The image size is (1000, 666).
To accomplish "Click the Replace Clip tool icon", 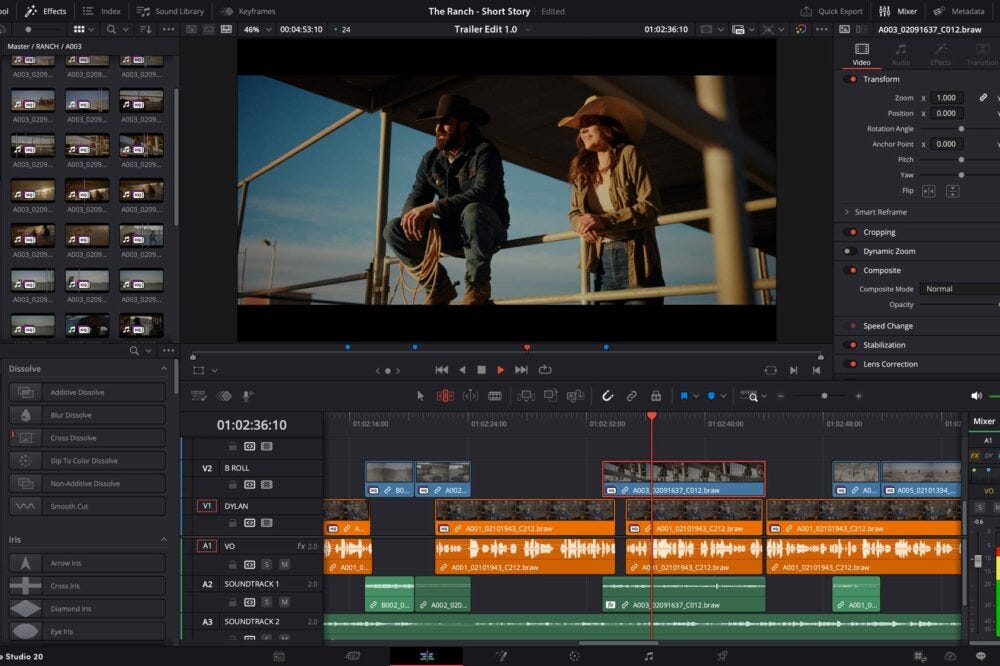I will pos(575,396).
